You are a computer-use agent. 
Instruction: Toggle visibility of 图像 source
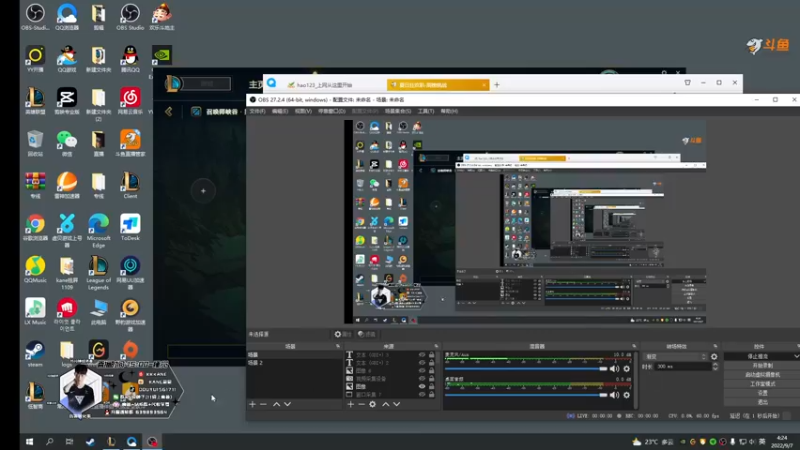tap(422, 386)
